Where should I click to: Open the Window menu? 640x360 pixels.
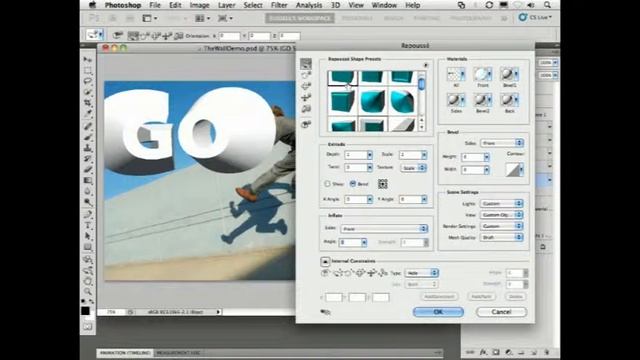coord(384,5)
